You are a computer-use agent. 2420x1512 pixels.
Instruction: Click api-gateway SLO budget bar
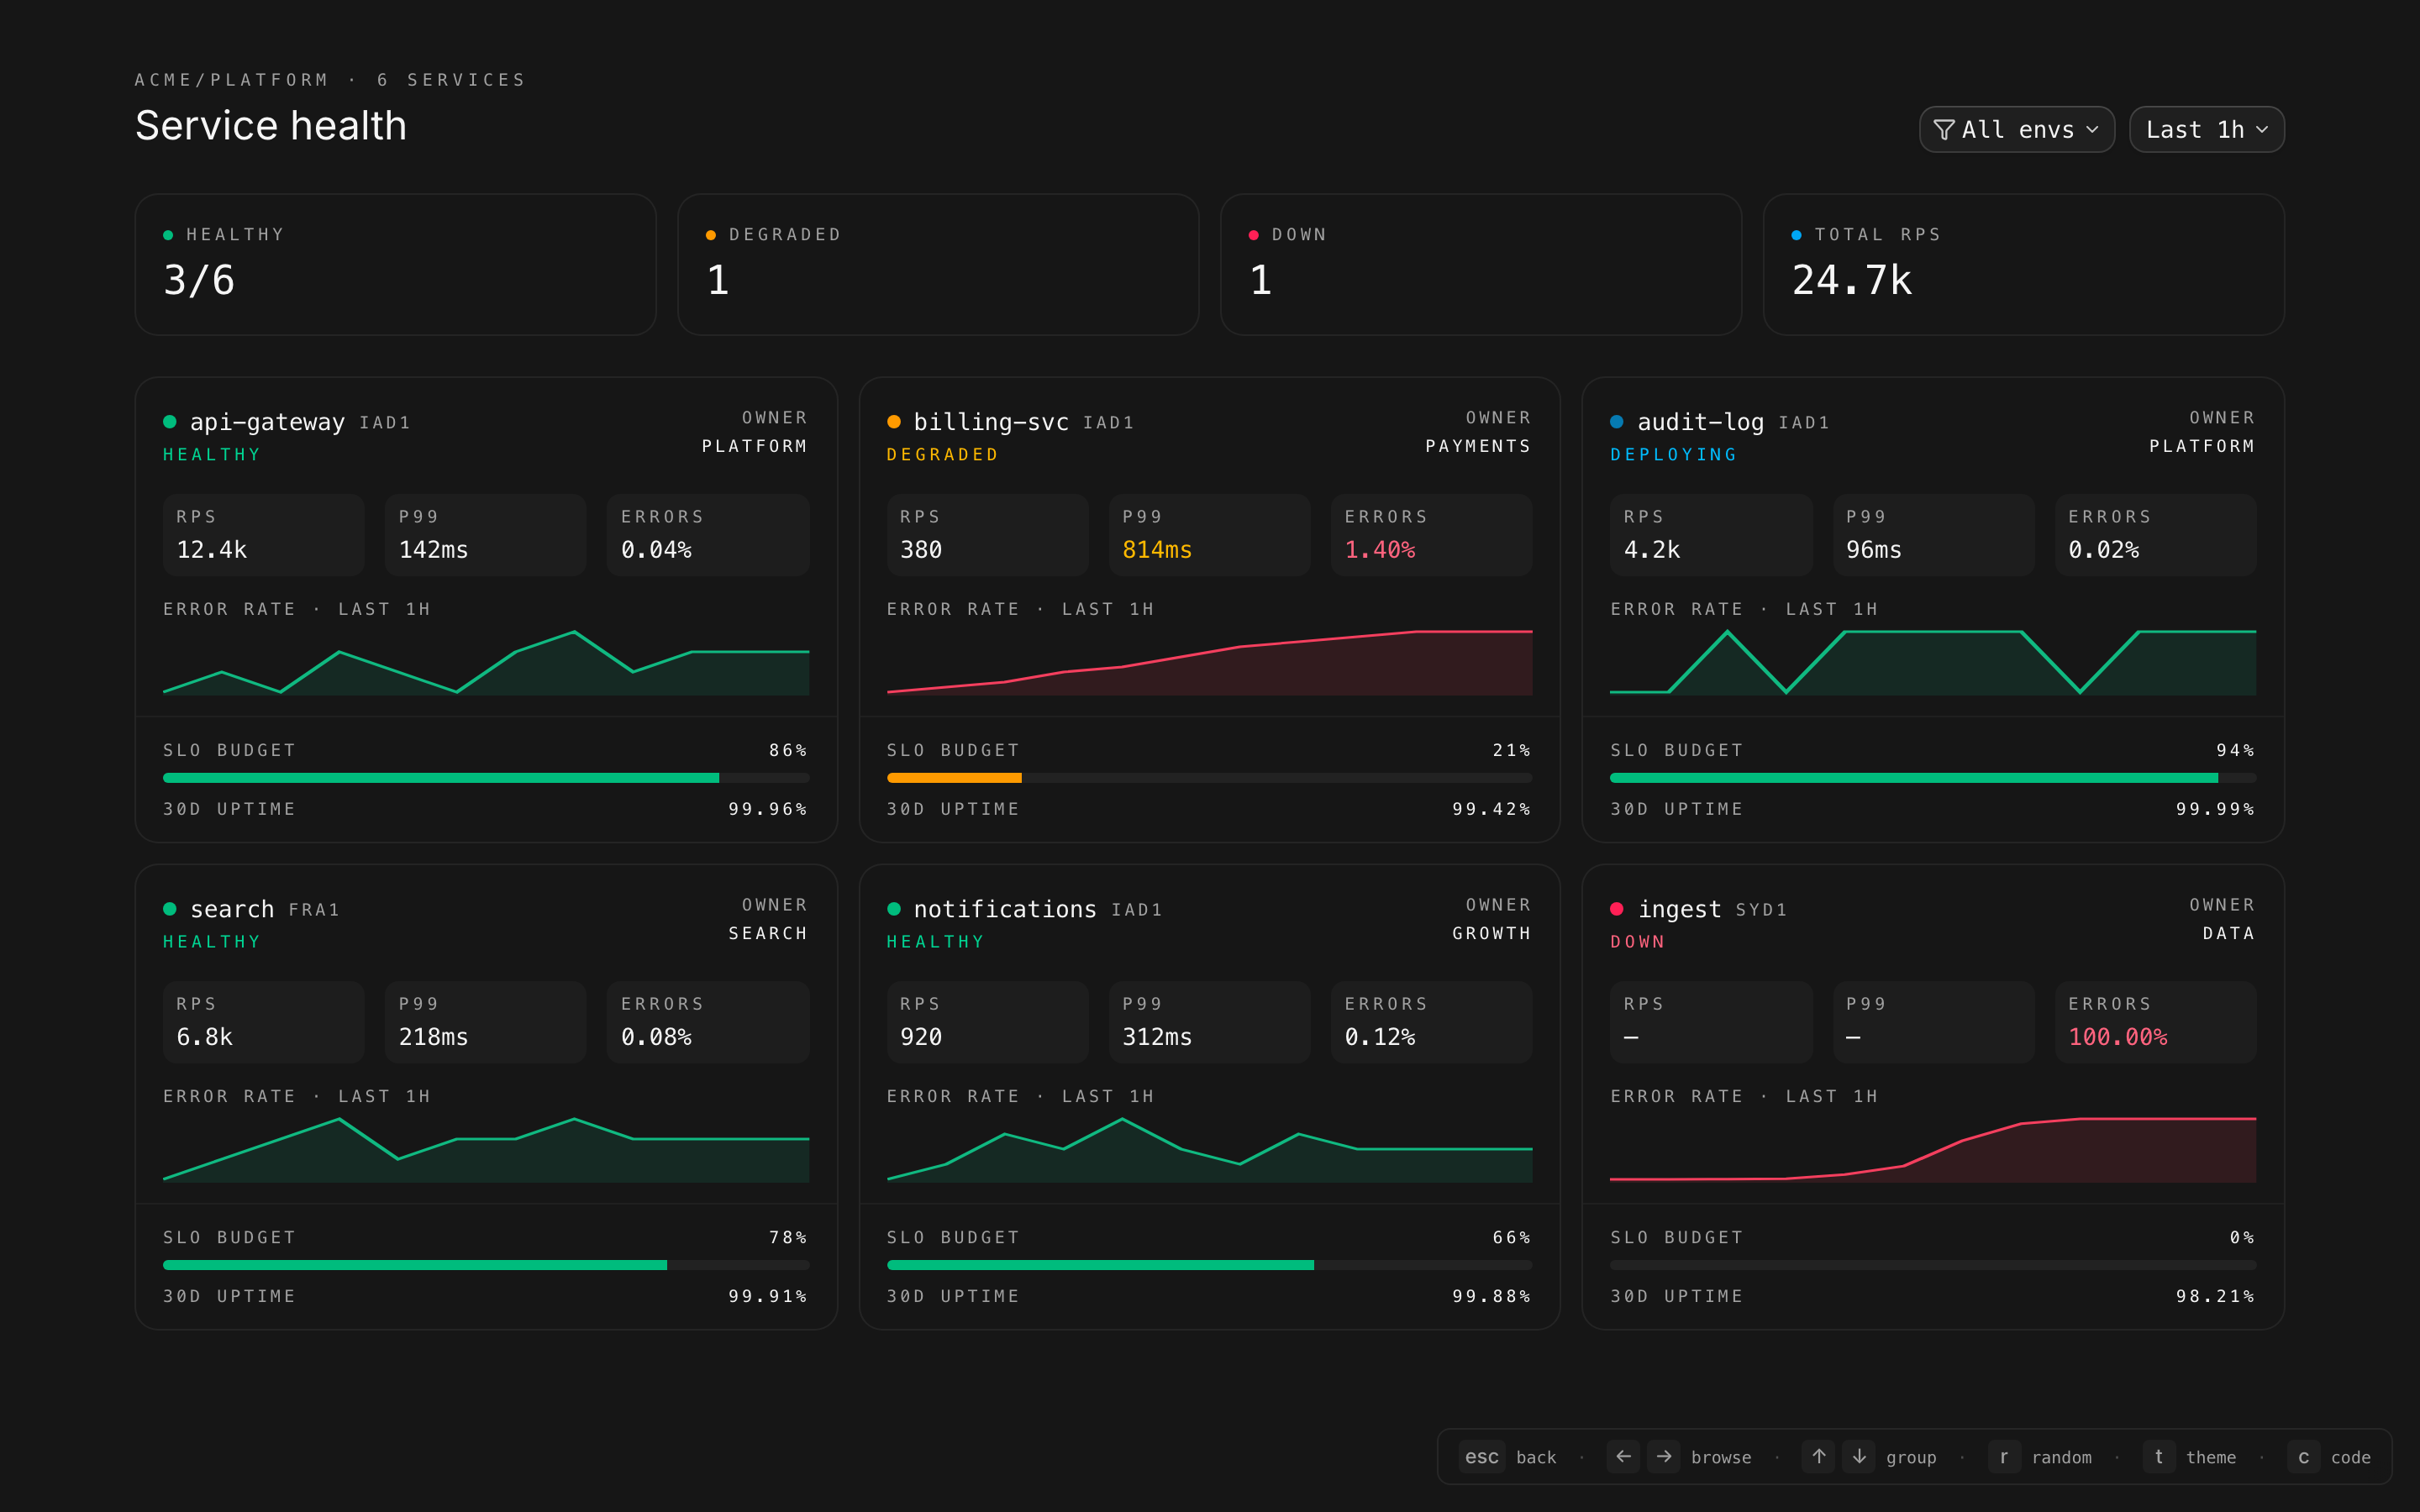[x=485, y=777]
